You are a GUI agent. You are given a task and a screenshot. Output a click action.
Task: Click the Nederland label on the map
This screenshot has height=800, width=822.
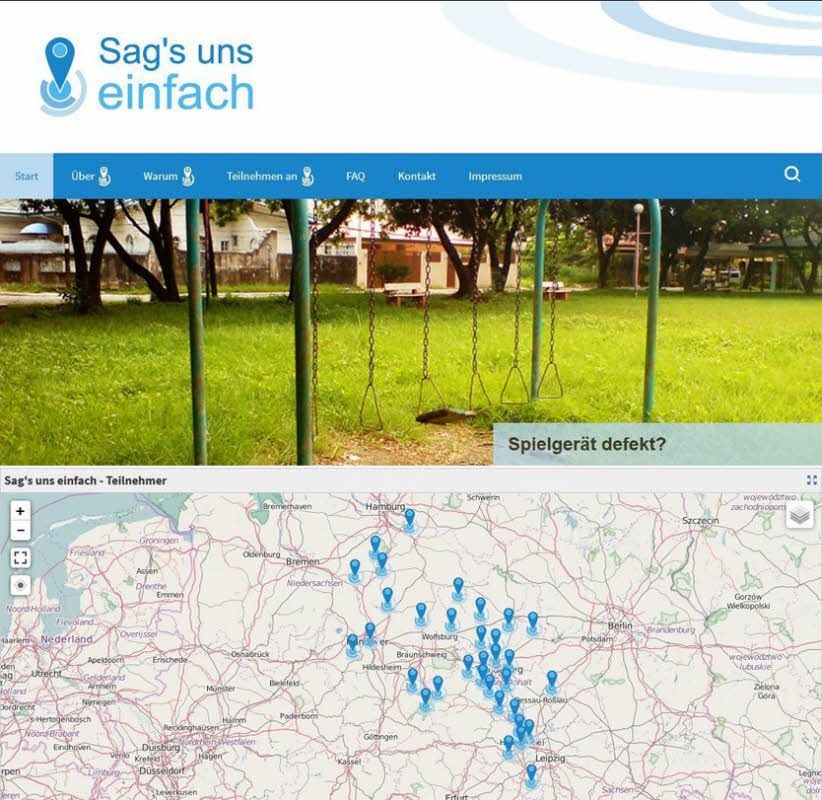[67, 639]
